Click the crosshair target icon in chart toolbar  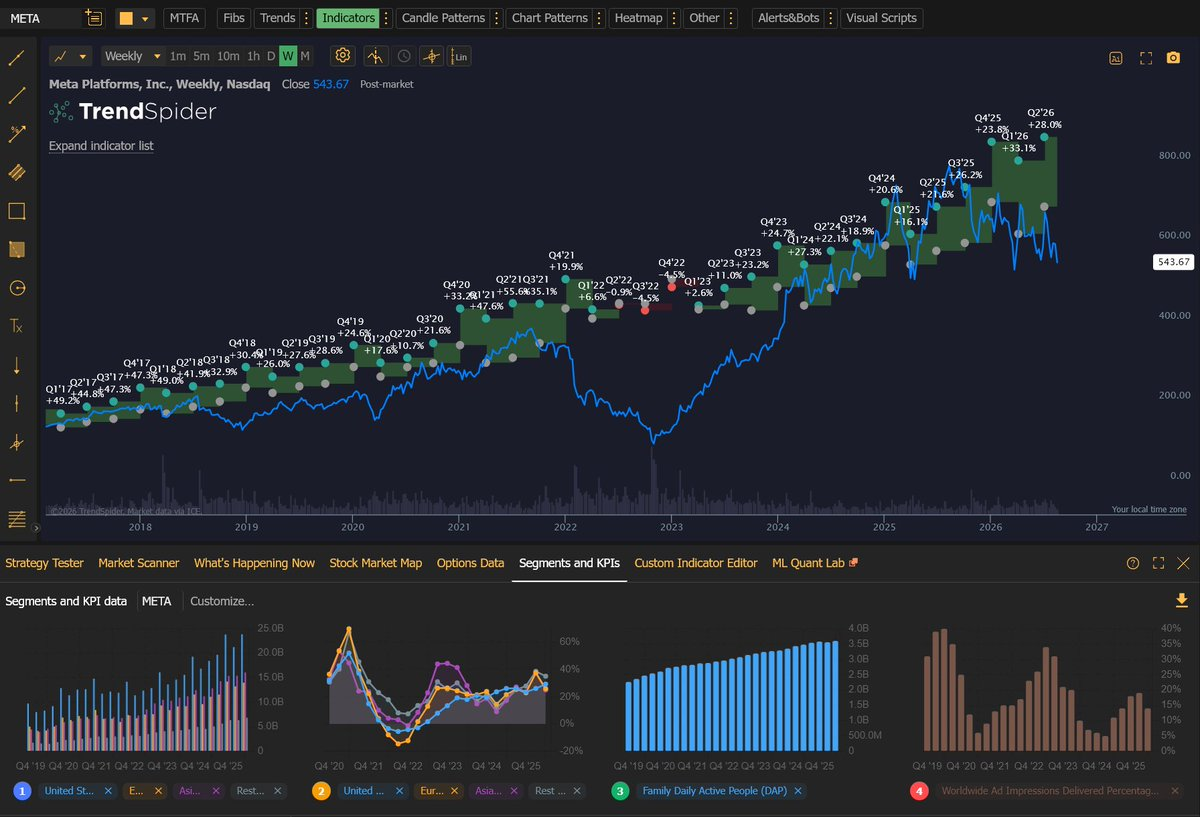pyautogui.click(x=431, y=56)
